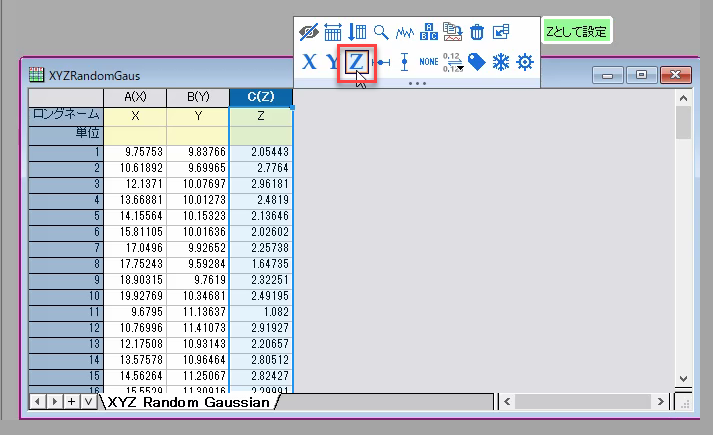Open mini toolbar gear settings
The height and width of the screenshot is (435, 713).
(x=524, y=62)
